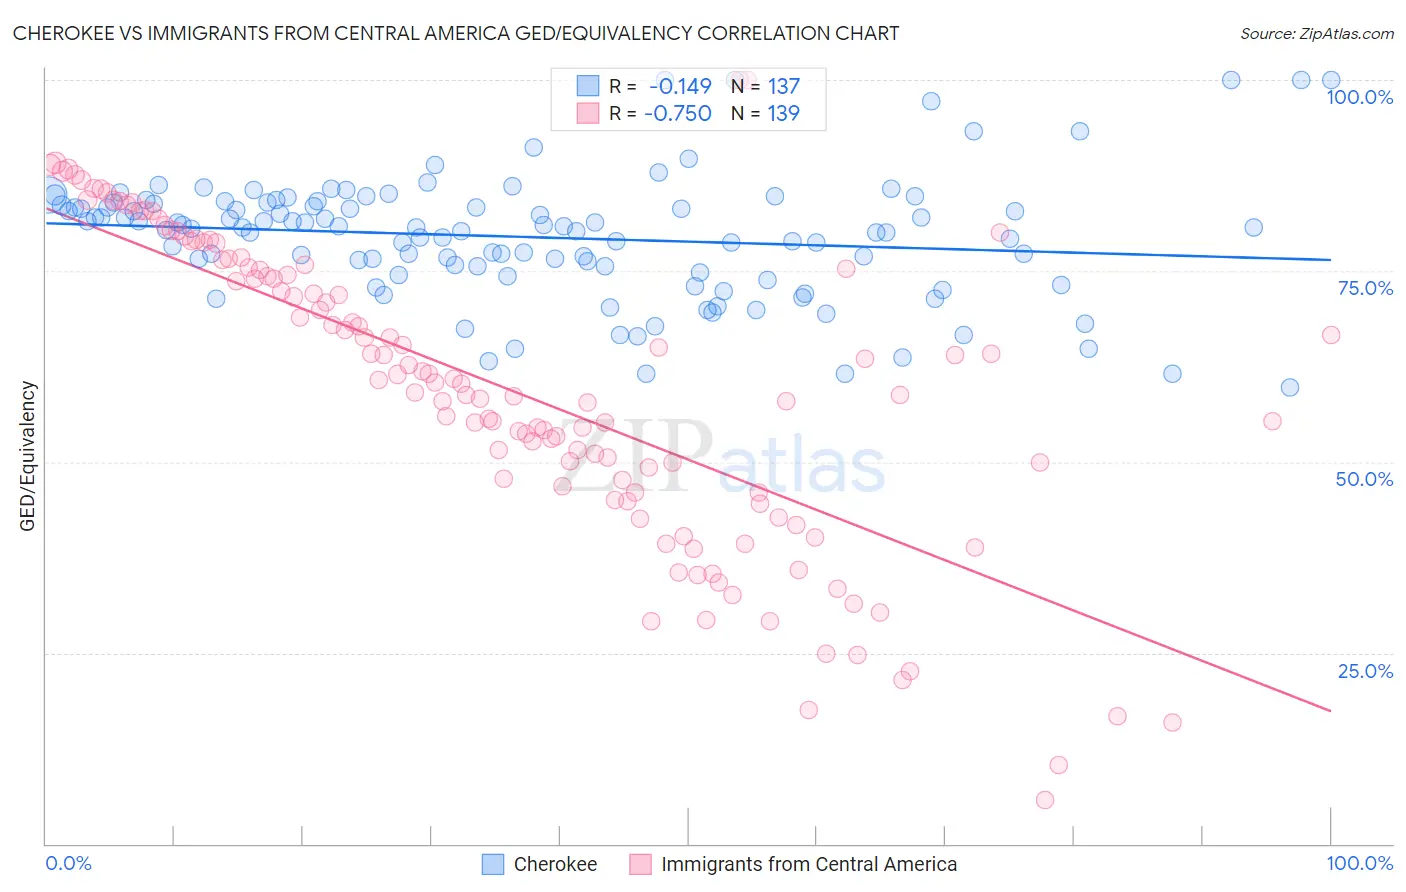Viewport: 1406px width, 892px height.
Task: Click the blue R = -0.149 swatch
Action: coord(588,86)
